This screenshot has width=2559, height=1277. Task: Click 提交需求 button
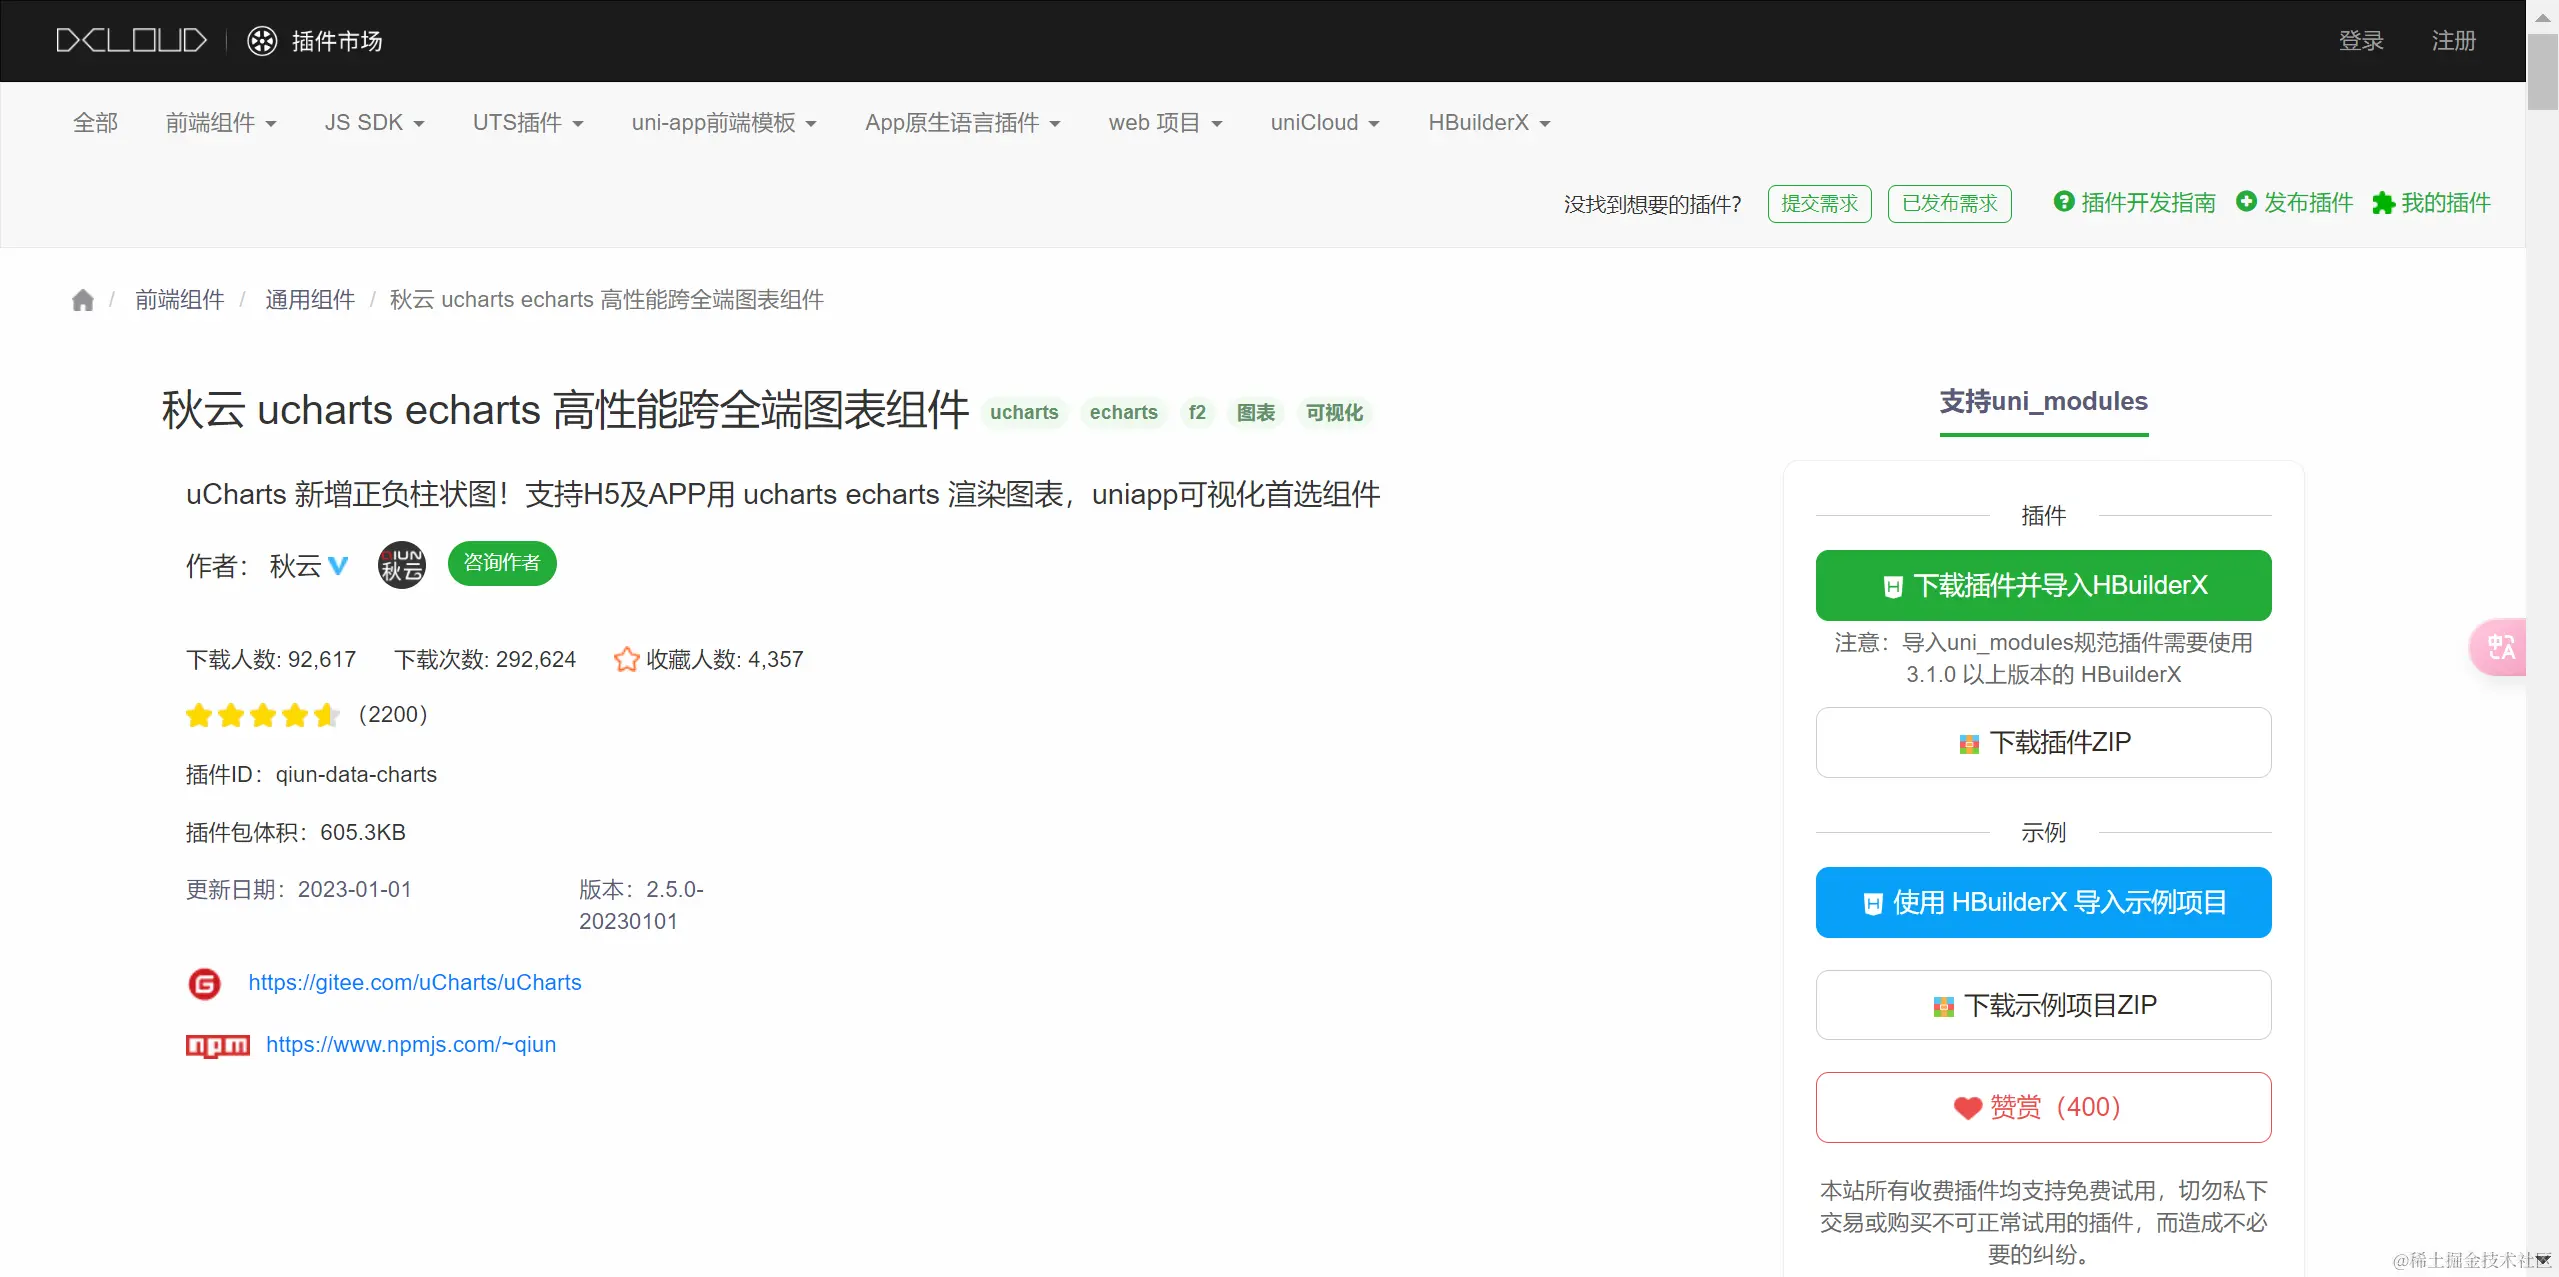point(1820,204)
